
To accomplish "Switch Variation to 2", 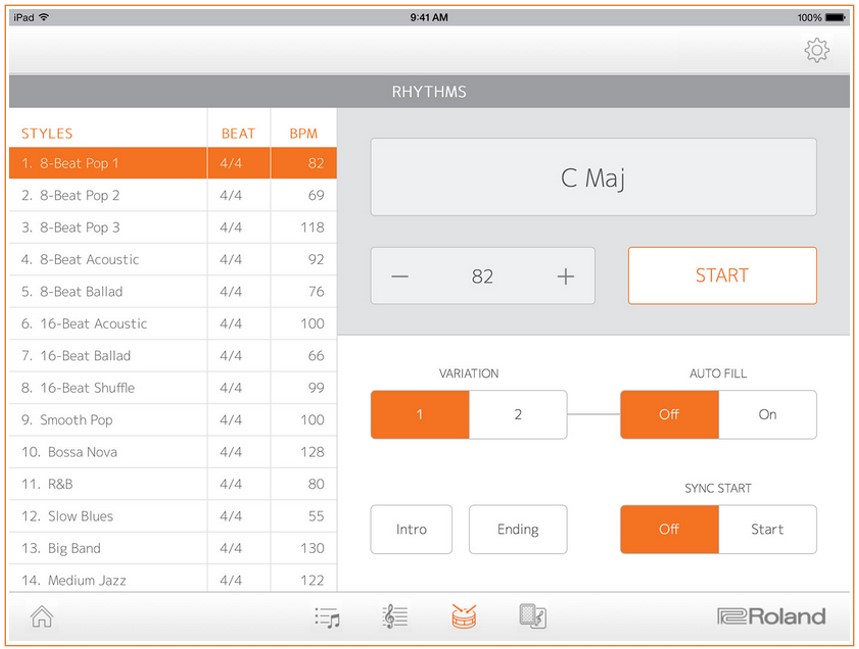I will (x=518, y=414).
